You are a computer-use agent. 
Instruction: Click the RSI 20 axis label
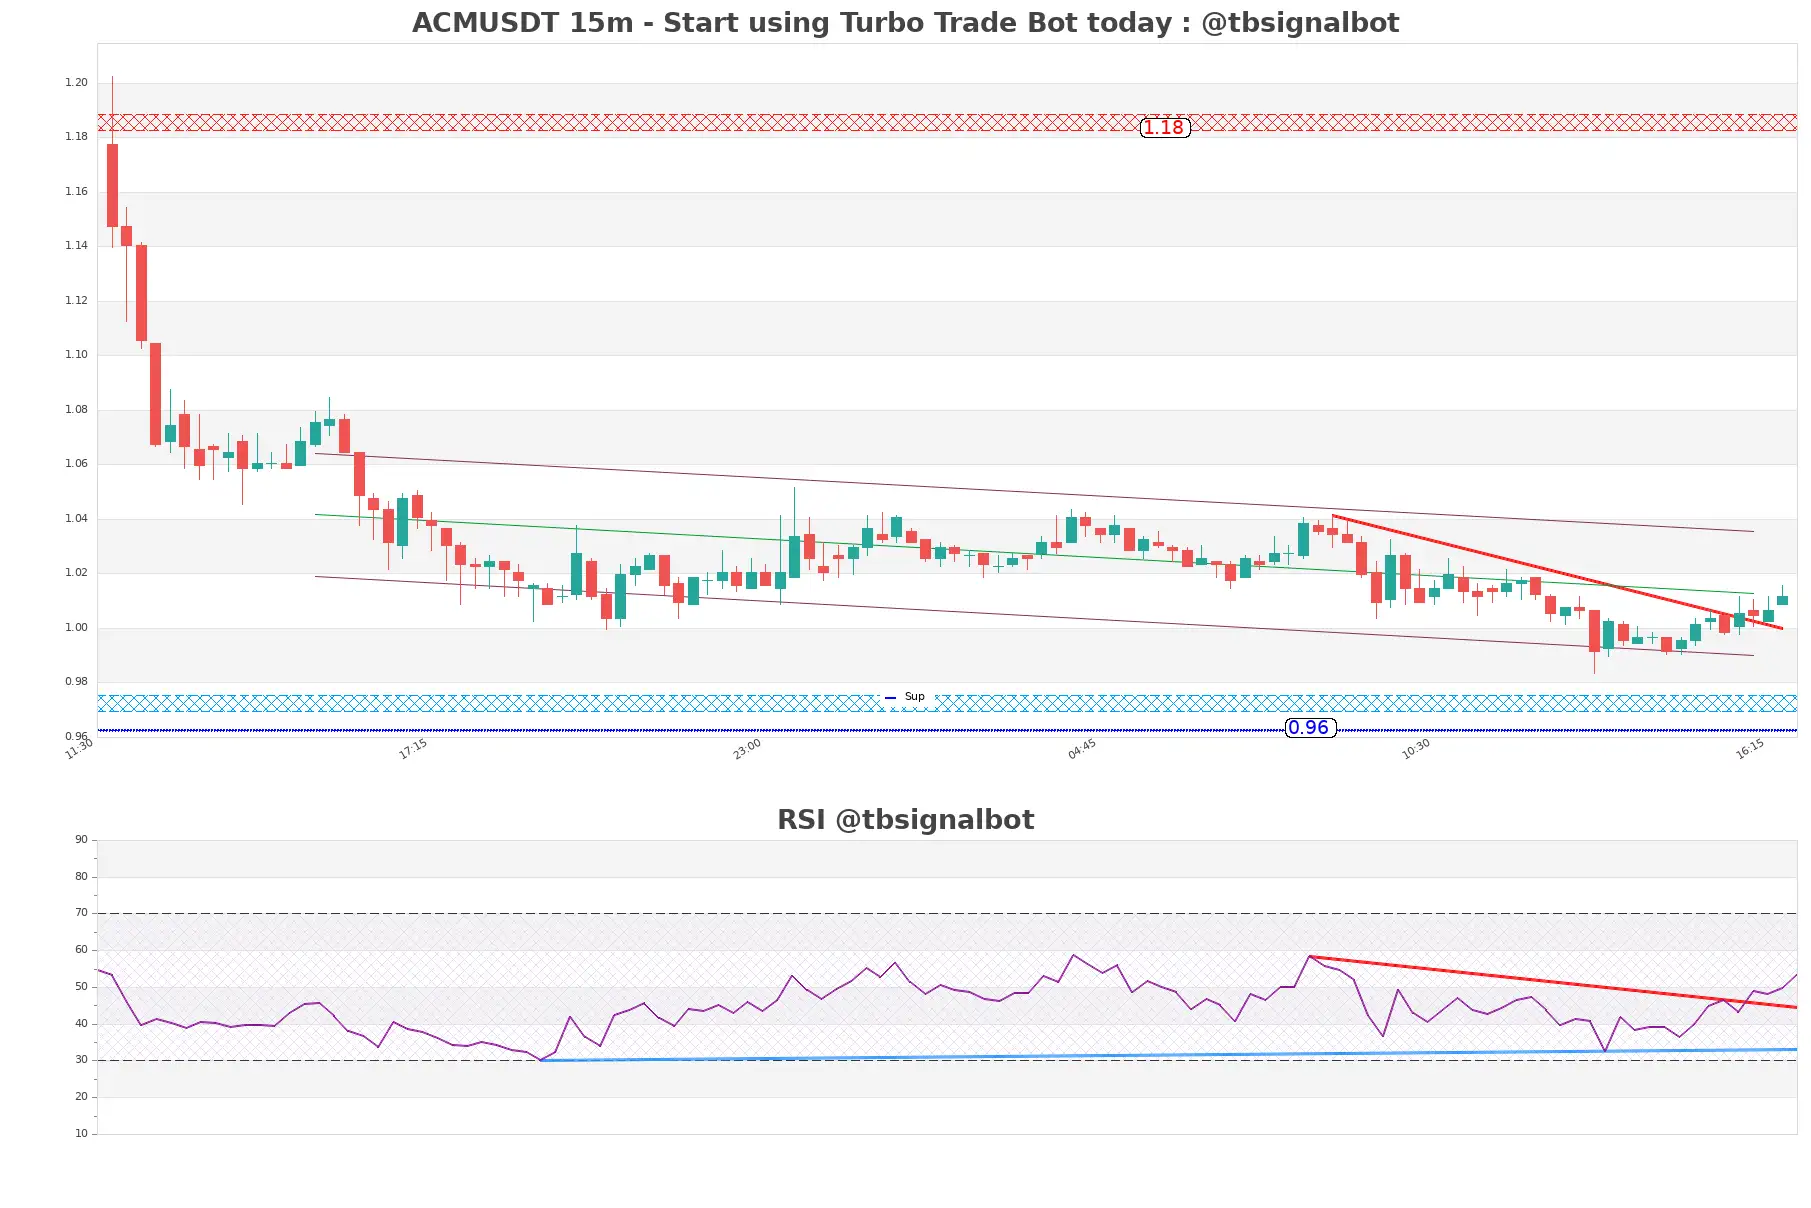pos(81,1097)
